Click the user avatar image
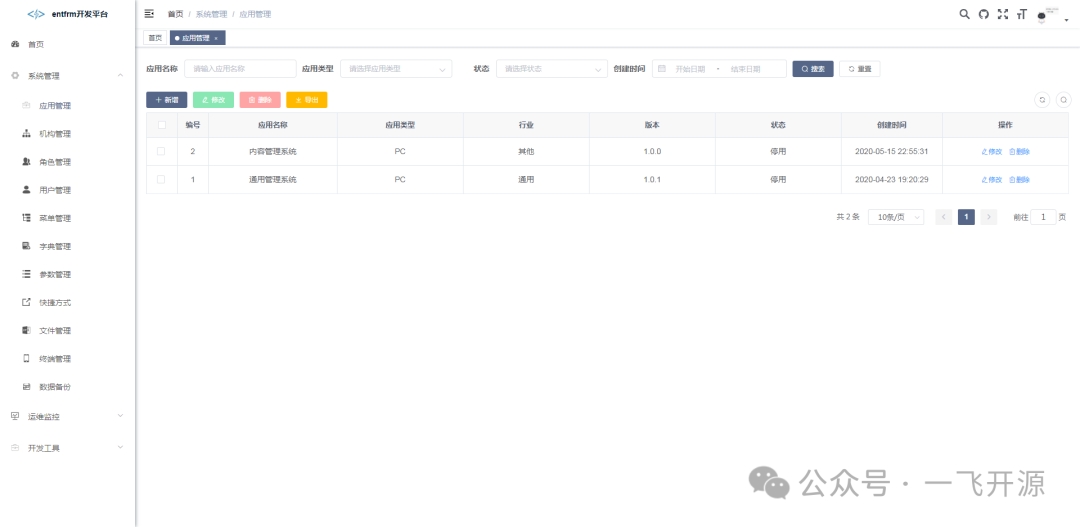Image resolution: width=1080 pixels, height=527 pixels. (x=1047, y=14)
